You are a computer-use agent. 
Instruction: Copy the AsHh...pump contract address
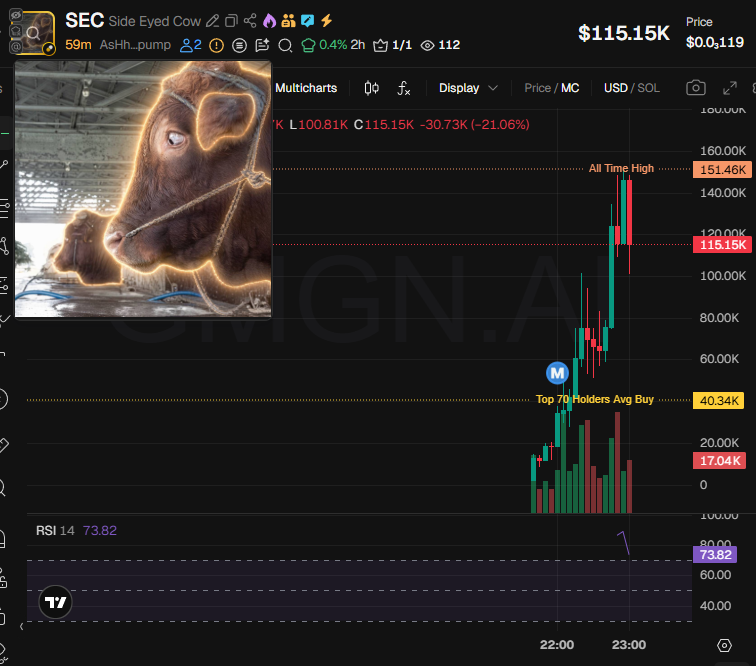coord(135,45)
